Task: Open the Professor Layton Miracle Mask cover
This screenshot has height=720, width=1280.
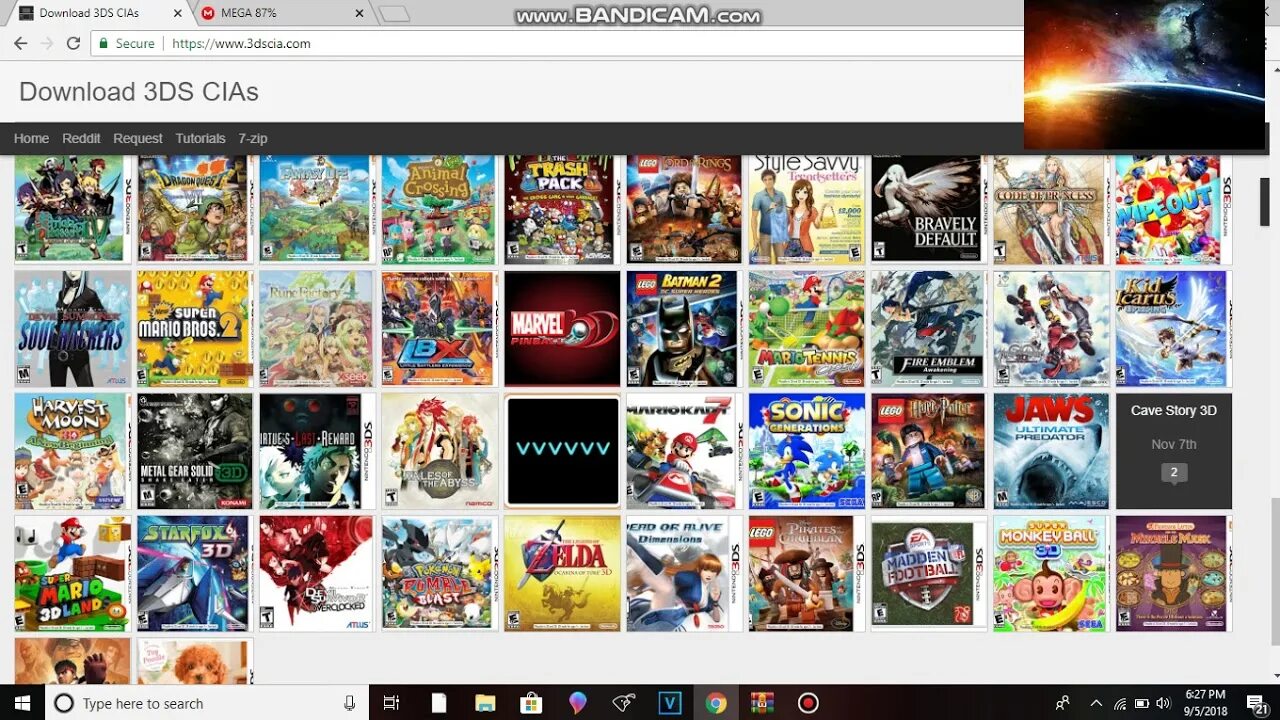Action: (1174, 574)
